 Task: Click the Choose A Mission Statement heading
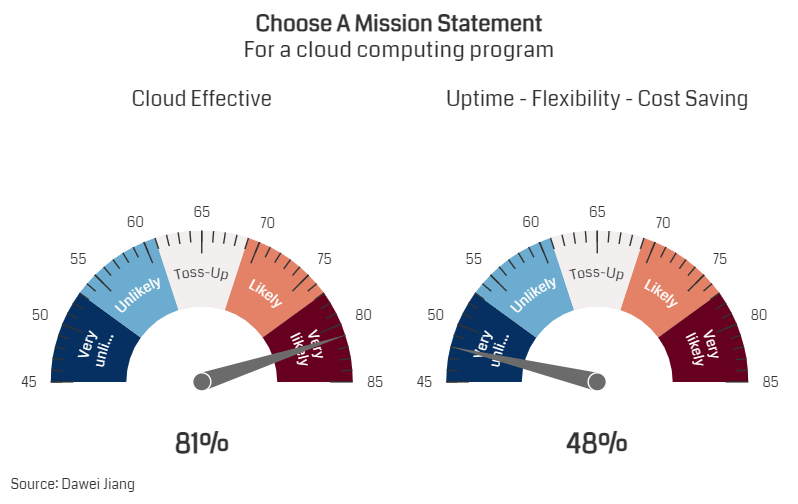(x=399, y=22)
